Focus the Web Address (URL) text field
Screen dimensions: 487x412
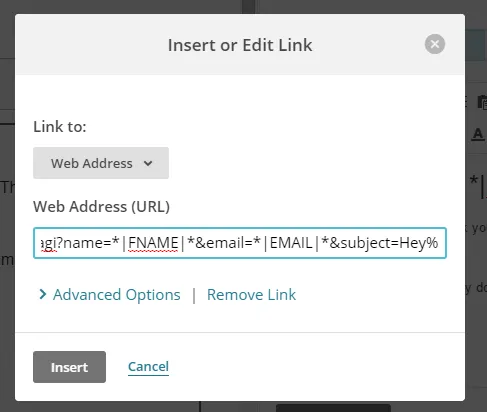coord(240,243)
